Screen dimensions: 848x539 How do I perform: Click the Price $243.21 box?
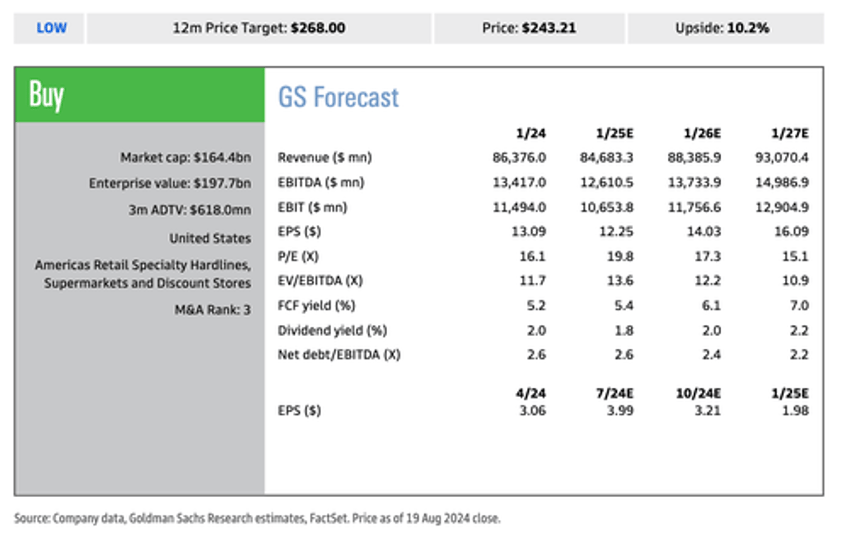(529, 28)
